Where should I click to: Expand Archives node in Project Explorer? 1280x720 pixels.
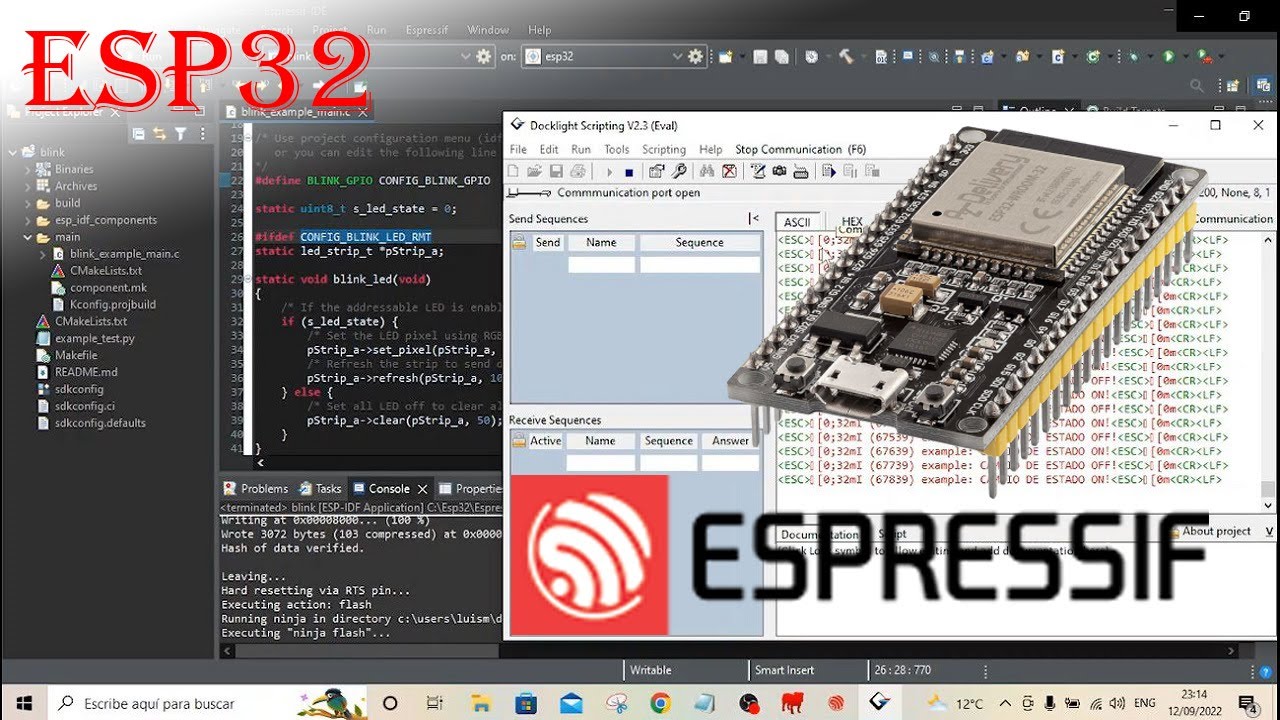tap(27, 186)
